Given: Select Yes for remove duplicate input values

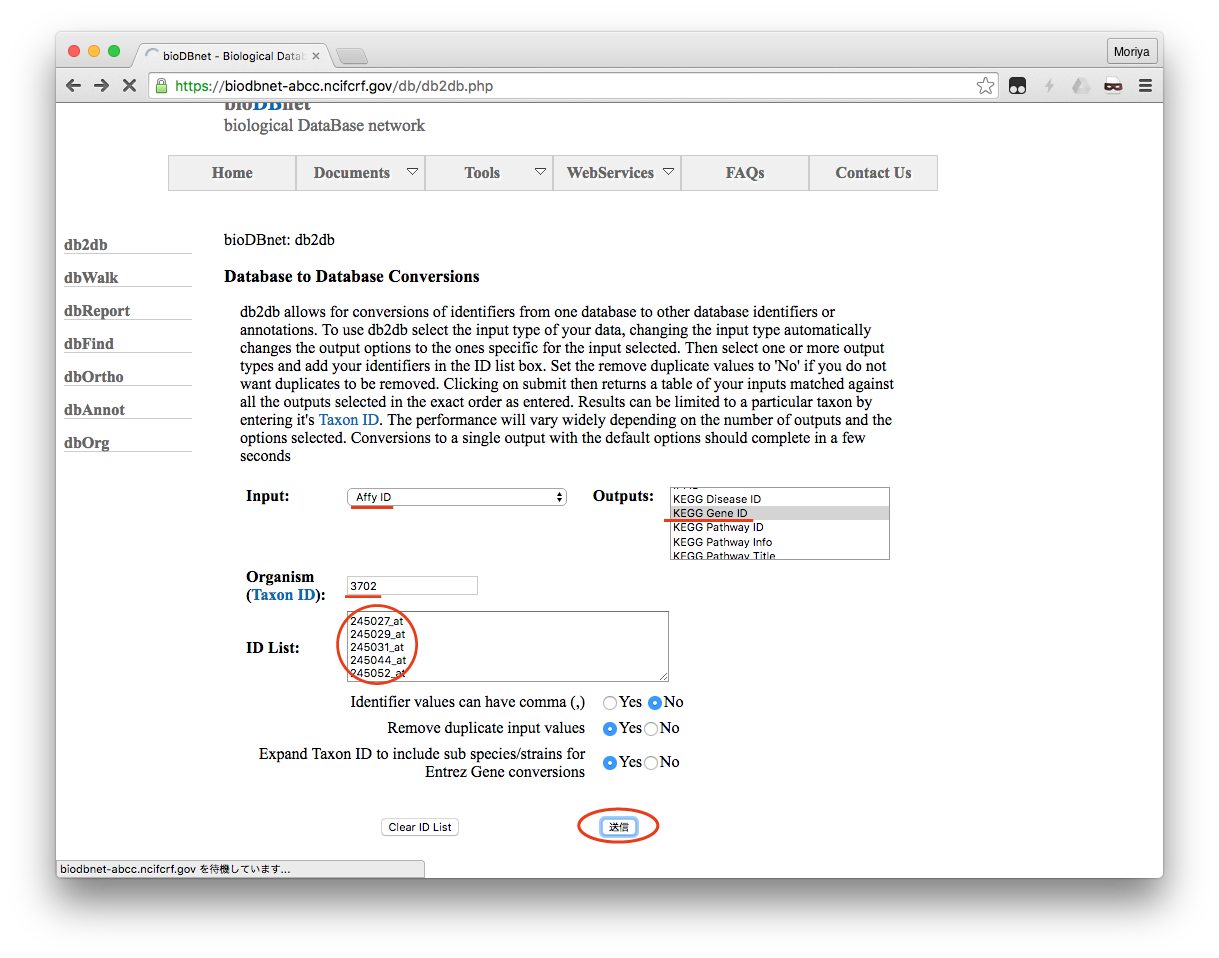Looking at the screenshot, I should pyautogui.click(x=610, y=729).
